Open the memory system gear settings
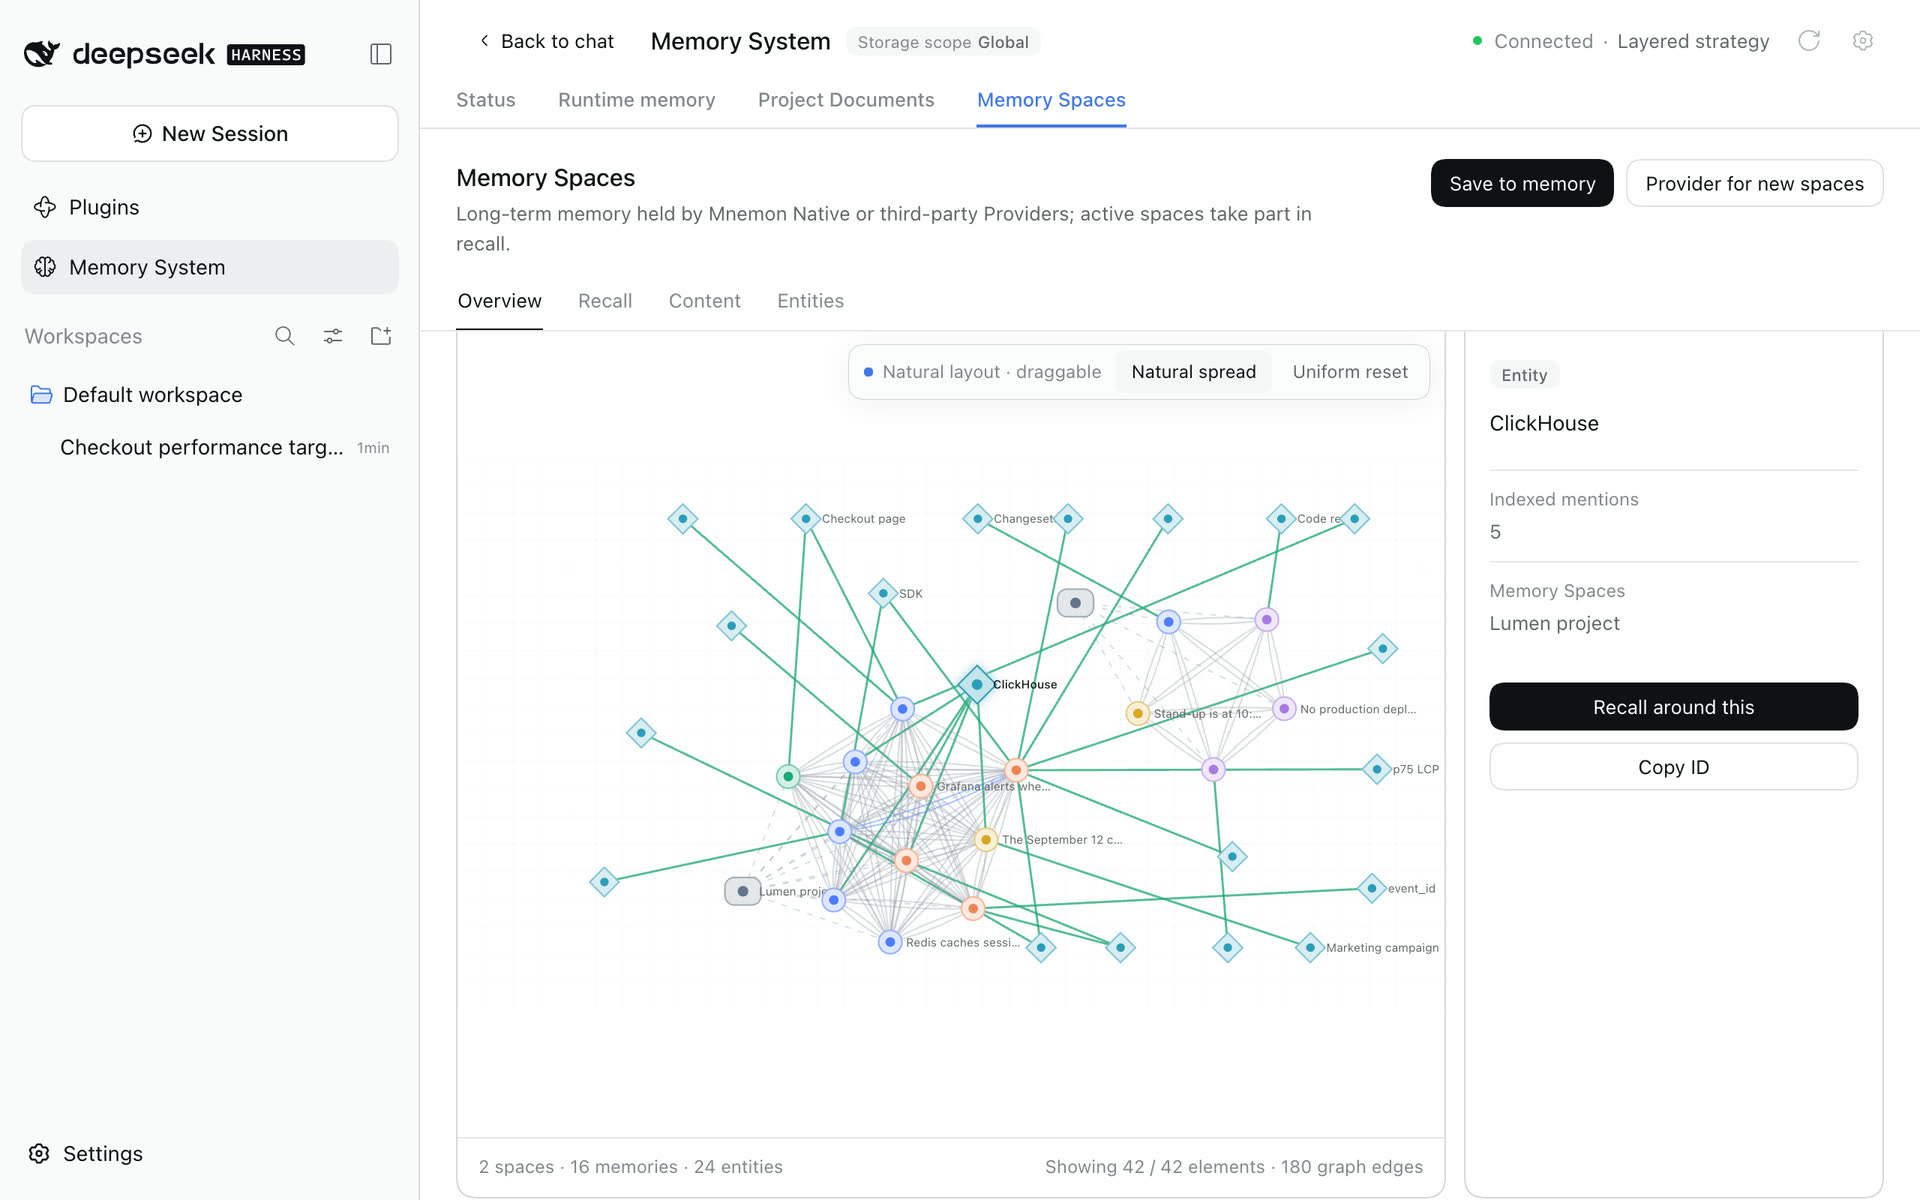This screenshot has width=1920, height=1200. [1862, 41]
